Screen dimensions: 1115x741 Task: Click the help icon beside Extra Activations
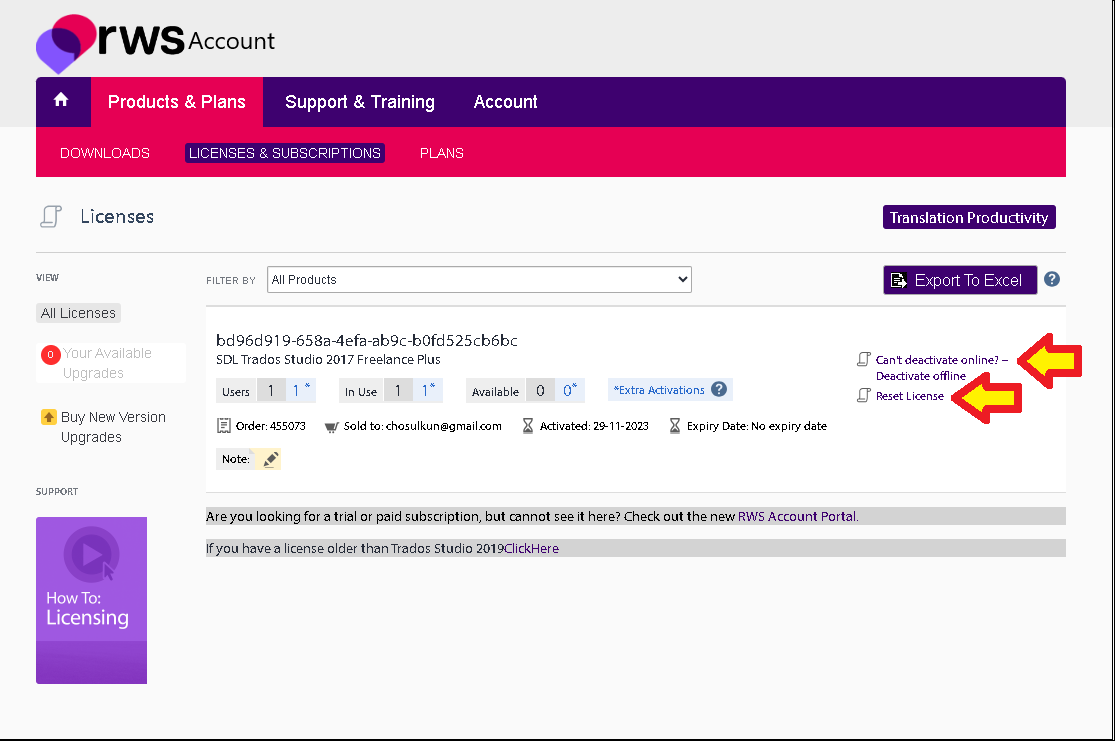717,389
